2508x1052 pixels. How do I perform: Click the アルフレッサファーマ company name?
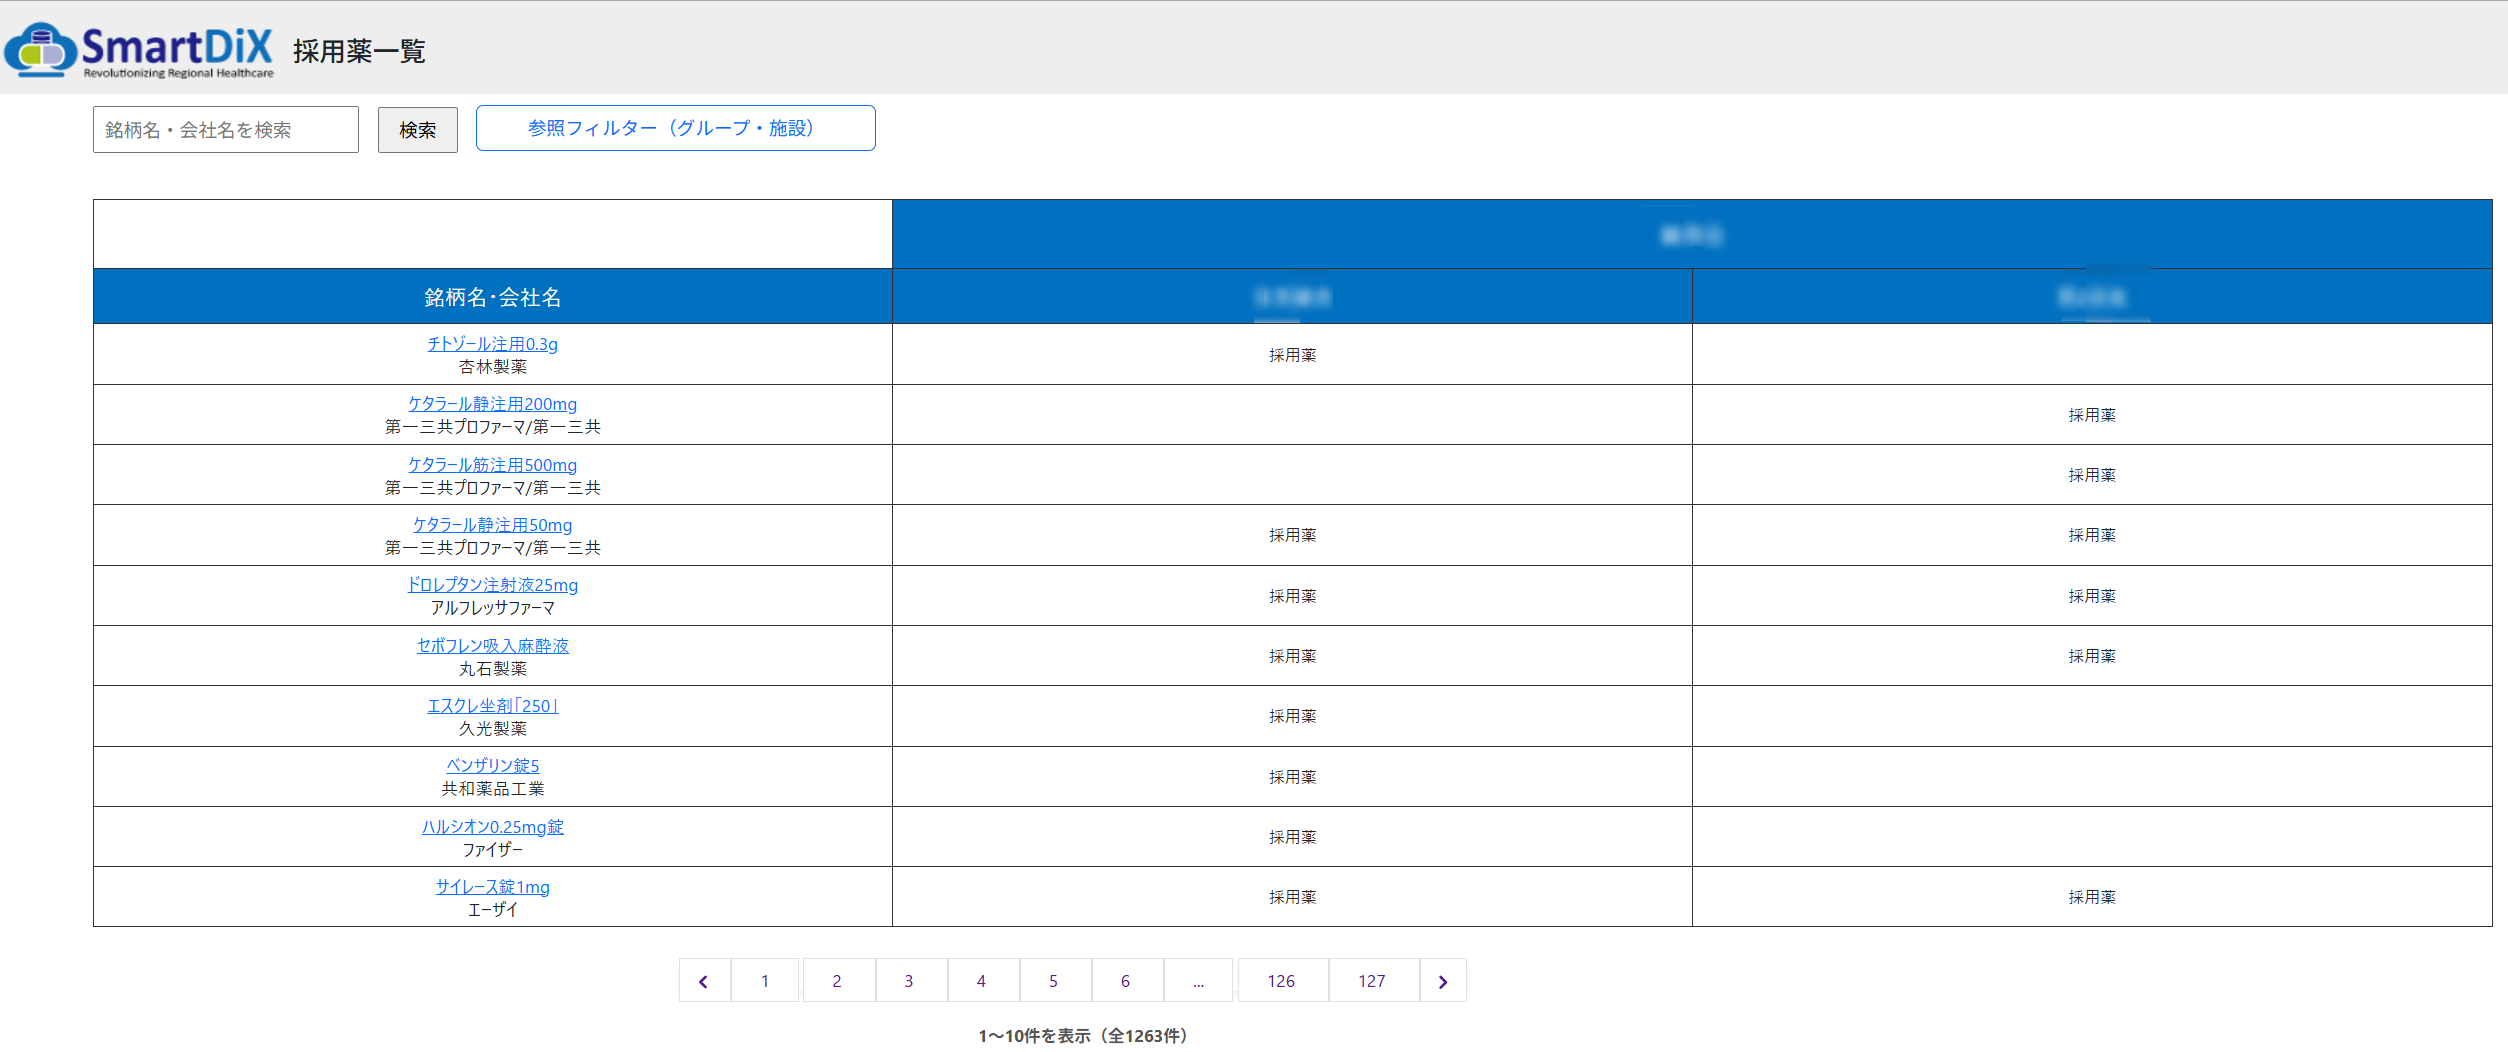pos(493,608)
